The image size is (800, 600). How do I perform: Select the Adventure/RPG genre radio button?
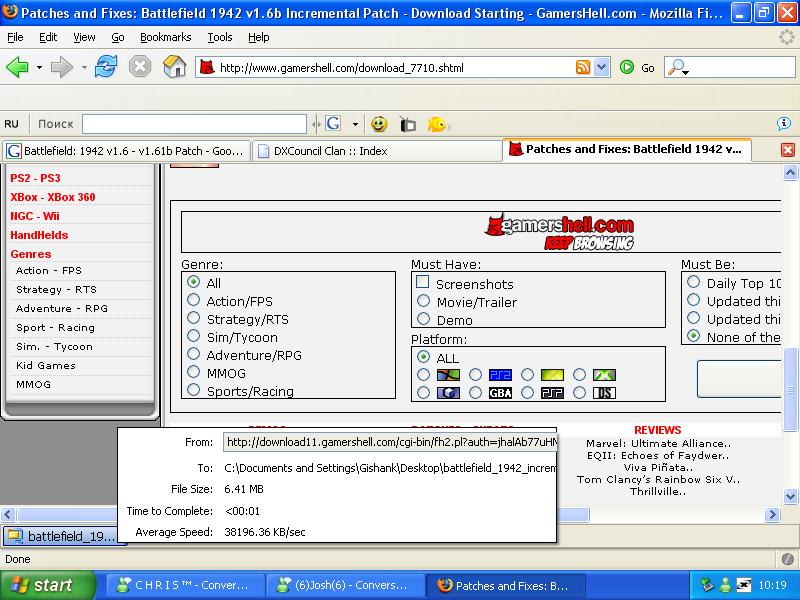coord(193,354)
